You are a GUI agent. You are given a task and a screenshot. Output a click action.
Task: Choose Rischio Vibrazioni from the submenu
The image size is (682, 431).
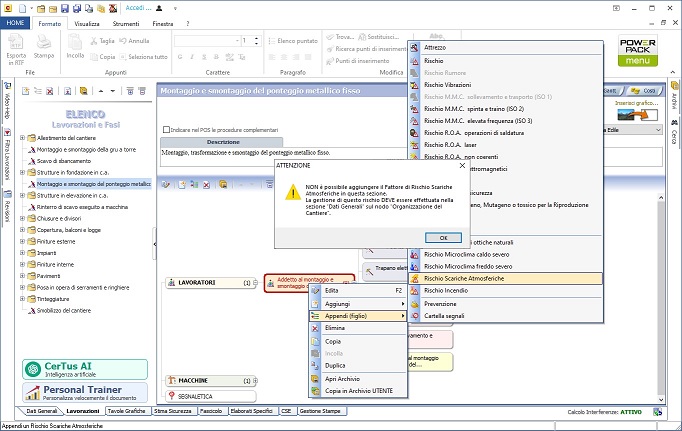click(x=446, y=86)
